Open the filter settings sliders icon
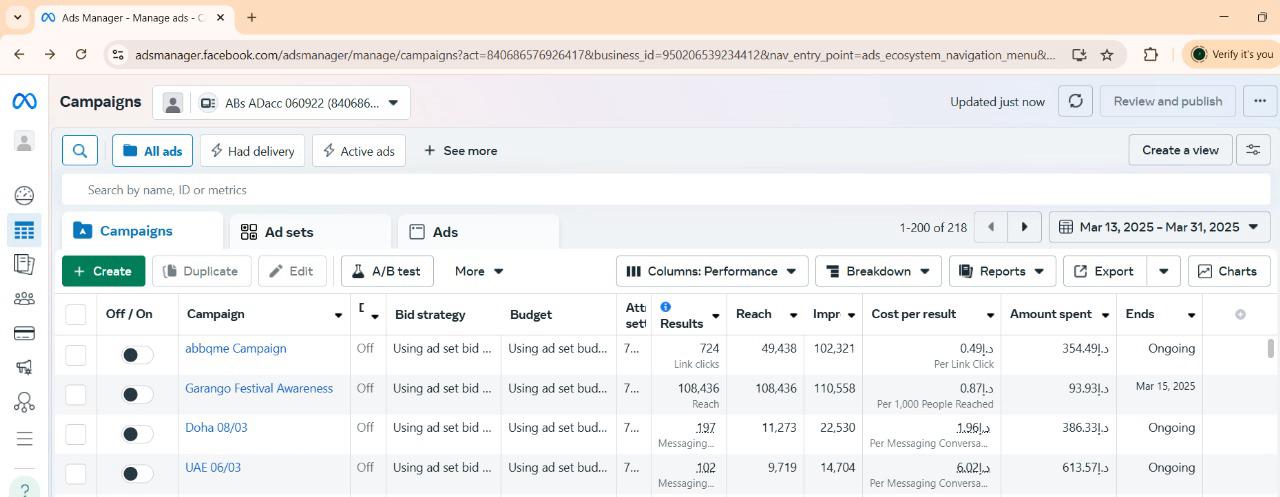 [x=1253, y=150]
